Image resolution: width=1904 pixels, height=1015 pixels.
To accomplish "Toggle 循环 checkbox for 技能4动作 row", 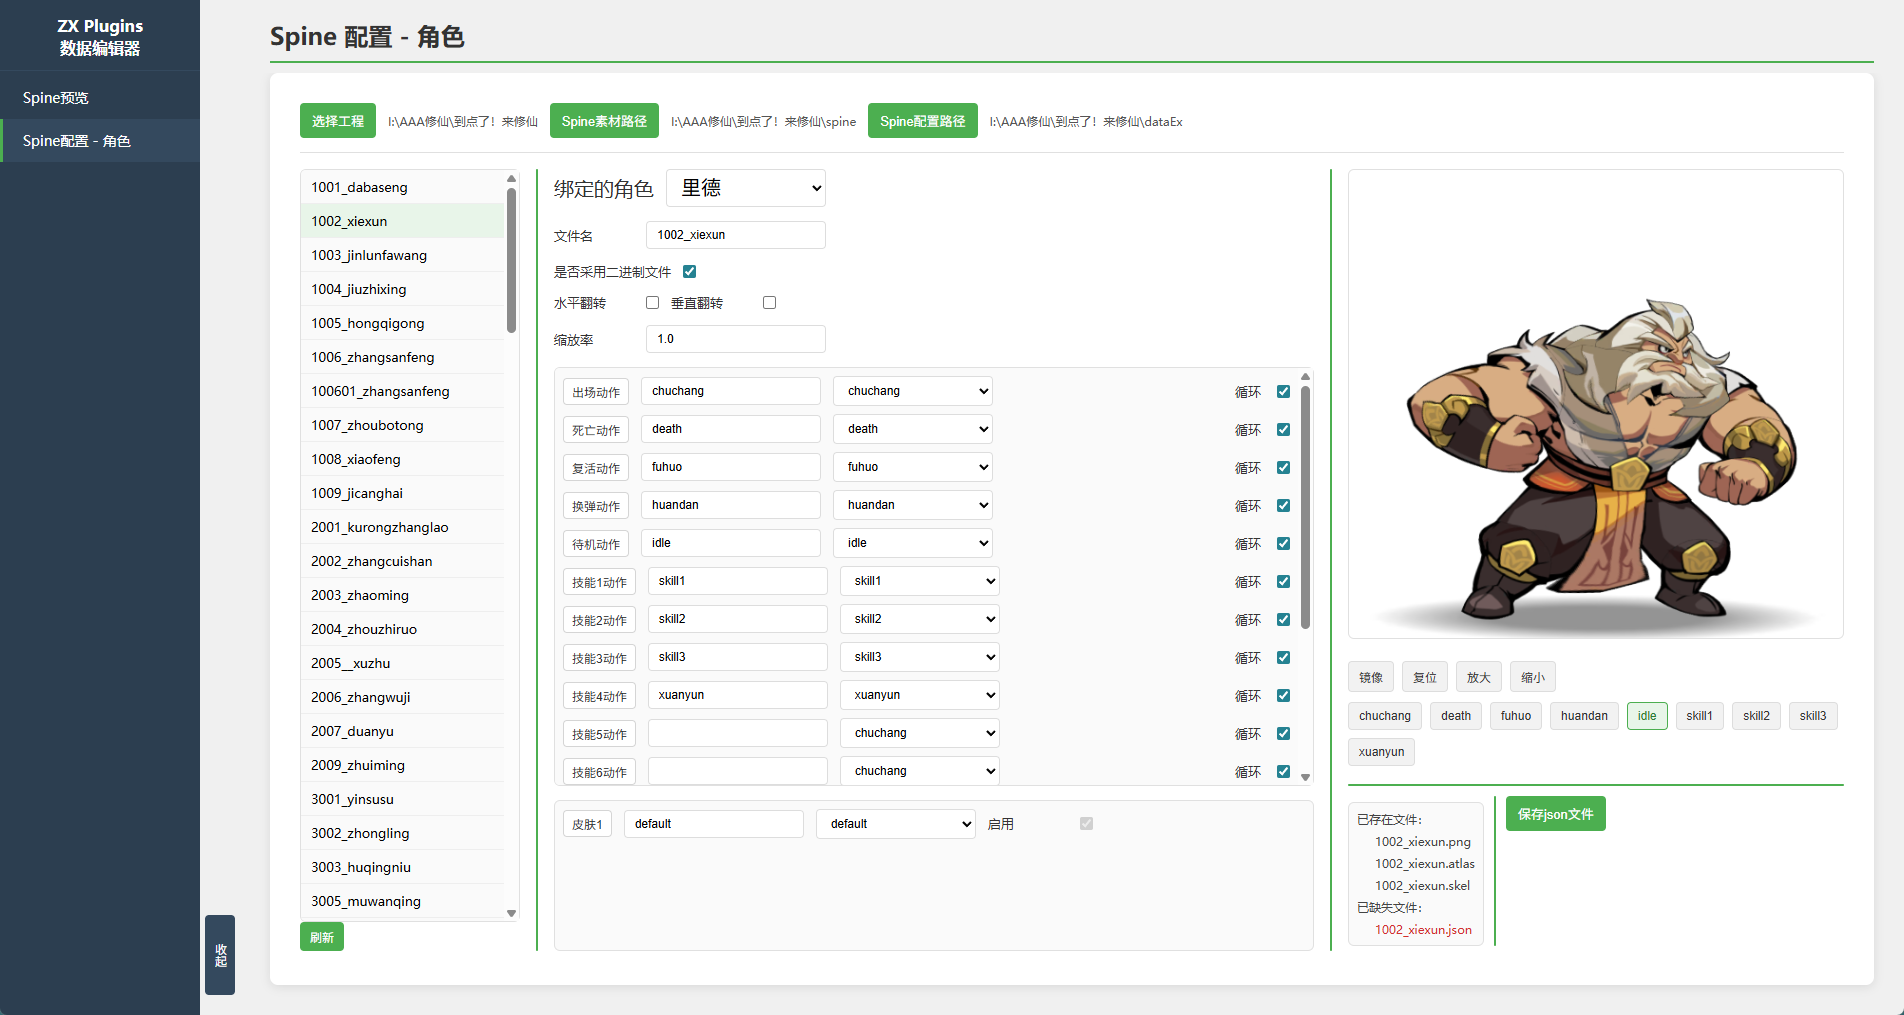I will click(1283, 695).
